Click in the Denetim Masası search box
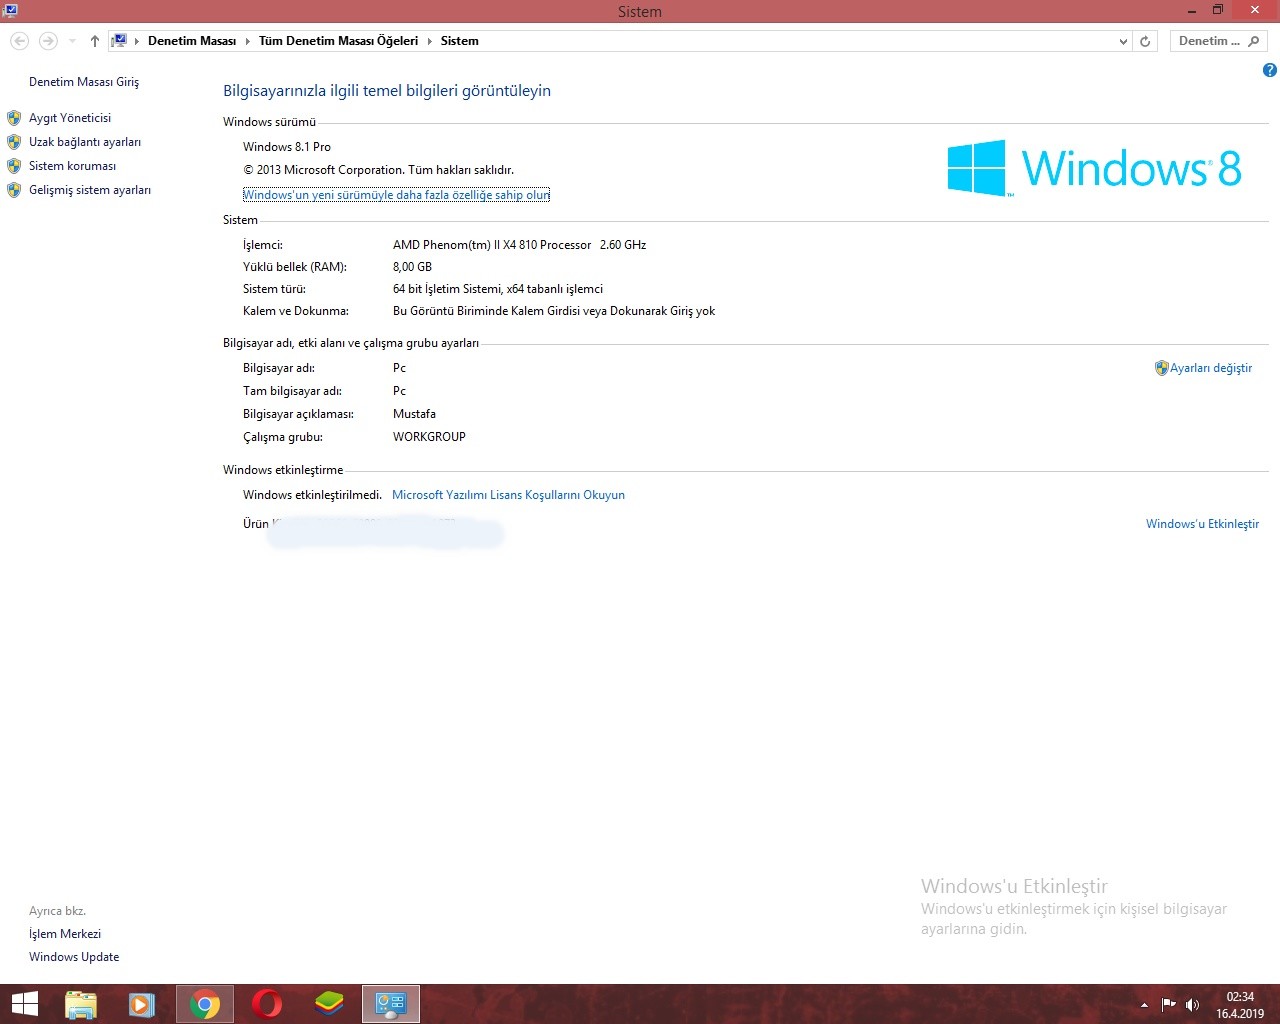This screenshot has width=1280, height=1024. click(x=1210, y=41)
